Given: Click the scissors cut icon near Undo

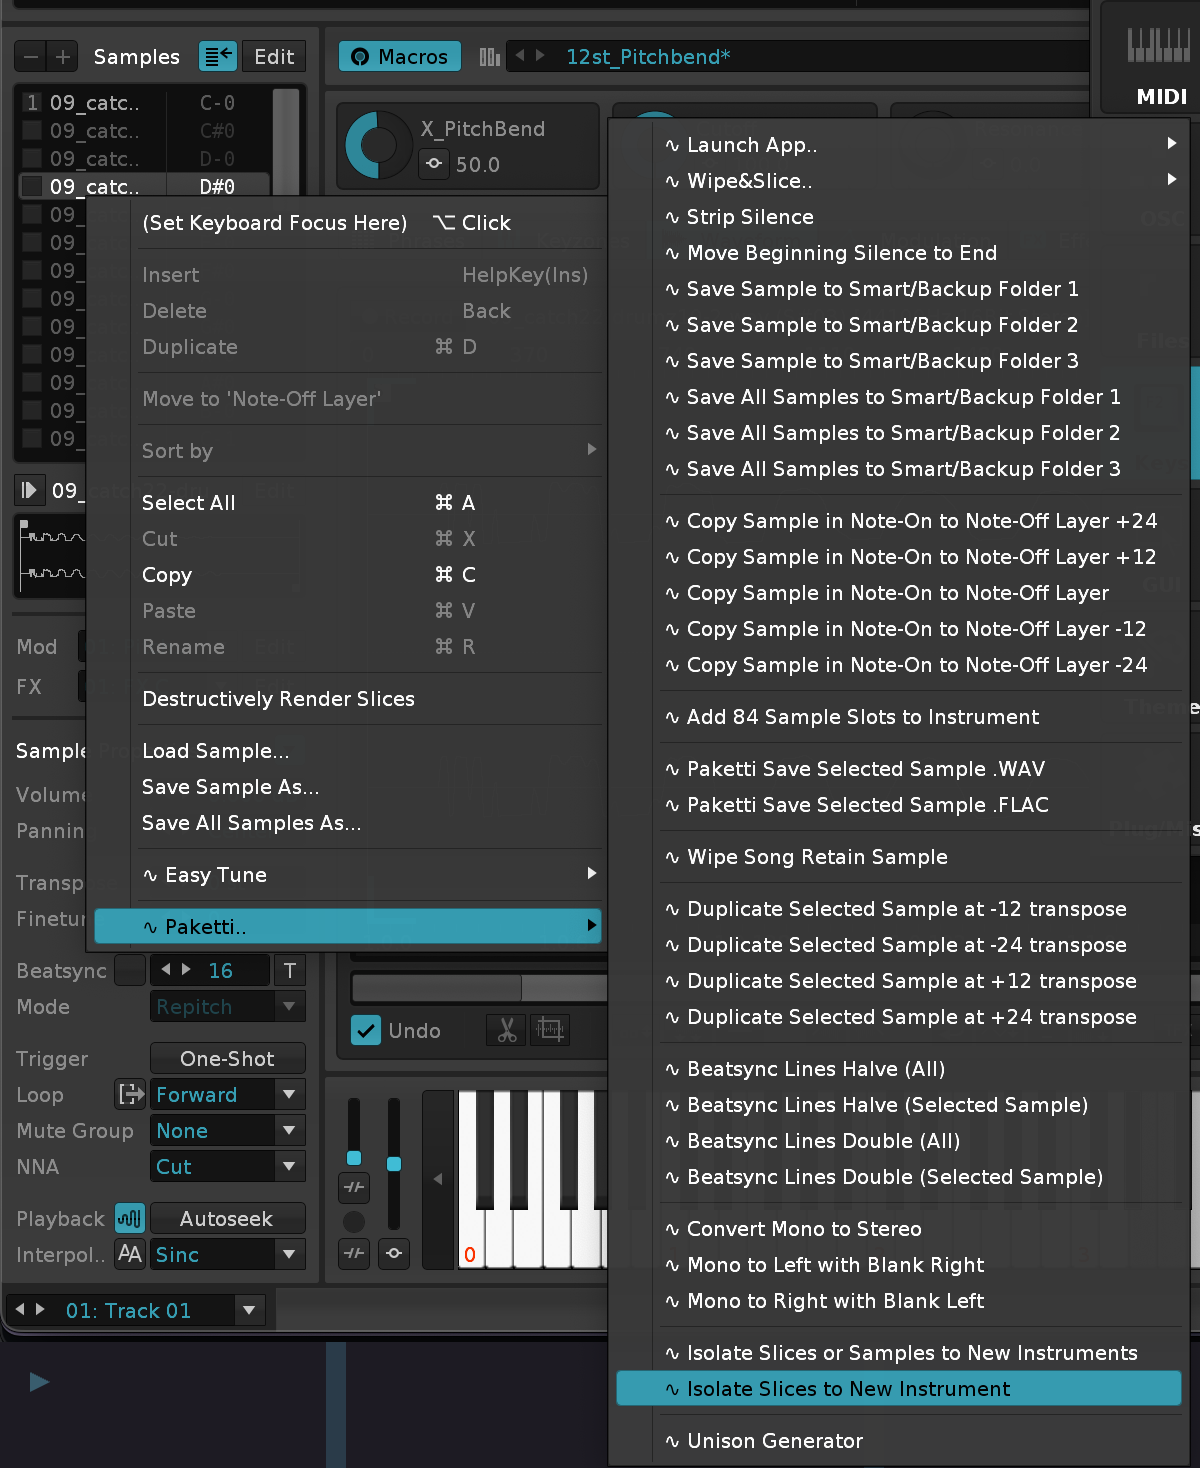Looking at the screenshot, I should [507, 1030].
